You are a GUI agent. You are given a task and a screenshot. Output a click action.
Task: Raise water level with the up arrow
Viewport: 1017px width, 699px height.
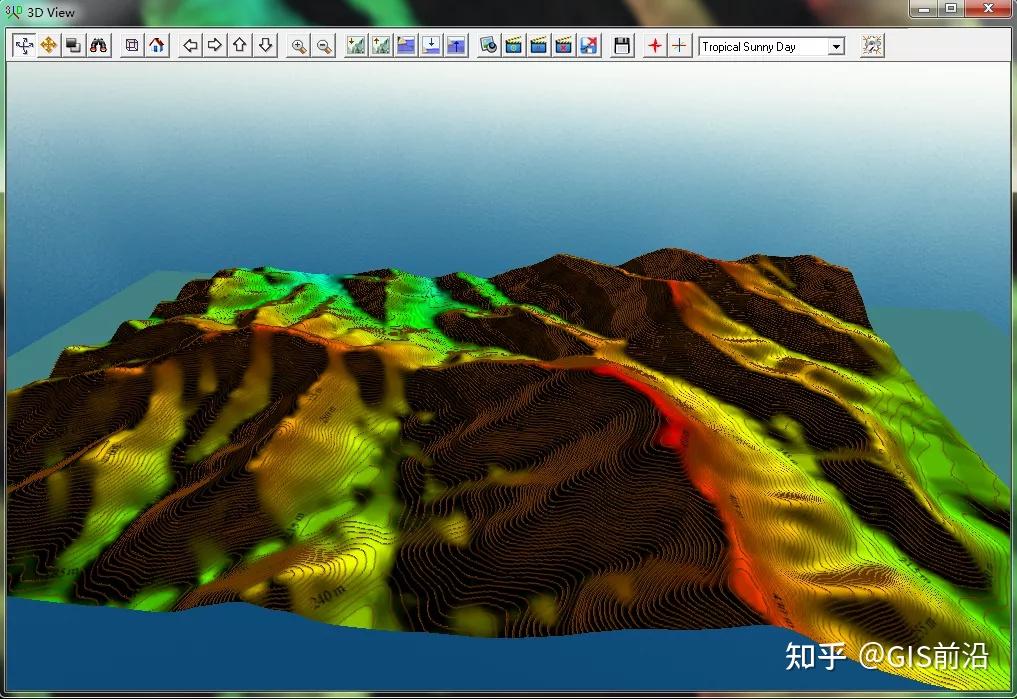click(x=454, y=45)
